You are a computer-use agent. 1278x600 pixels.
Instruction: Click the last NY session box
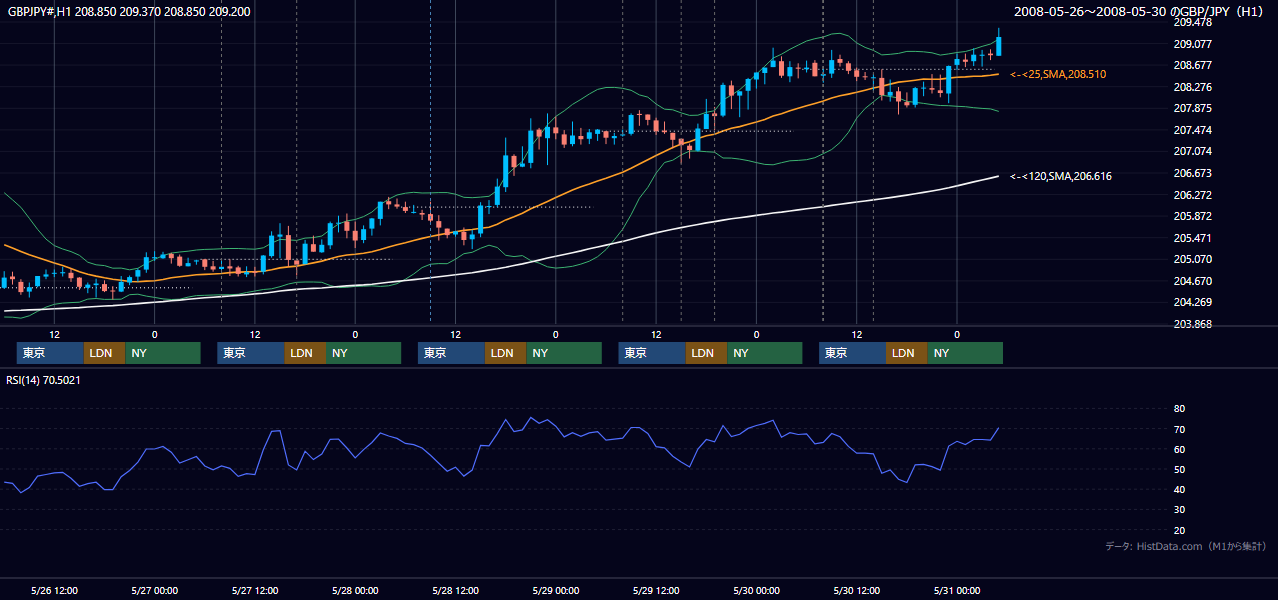(x=965, y=353)
